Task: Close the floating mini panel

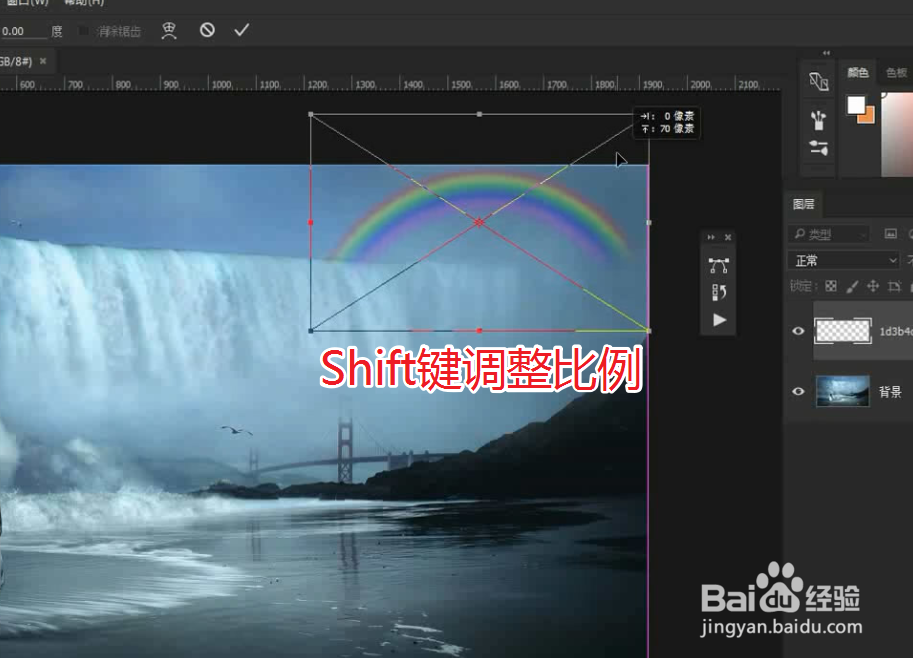Action: (x=728, y=238)
